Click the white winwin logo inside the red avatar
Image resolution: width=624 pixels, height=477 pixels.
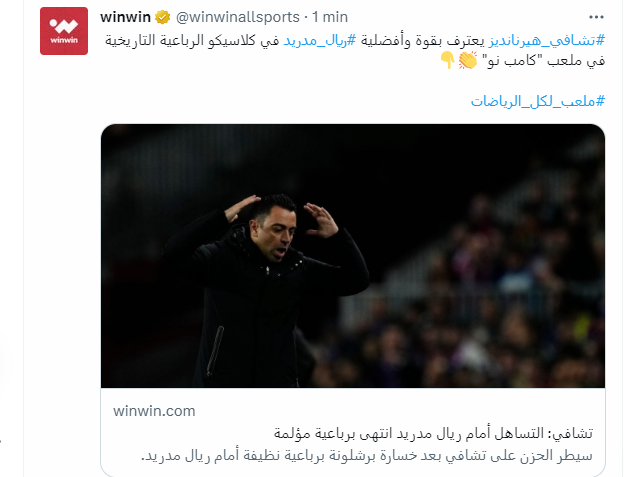point(64,29)
